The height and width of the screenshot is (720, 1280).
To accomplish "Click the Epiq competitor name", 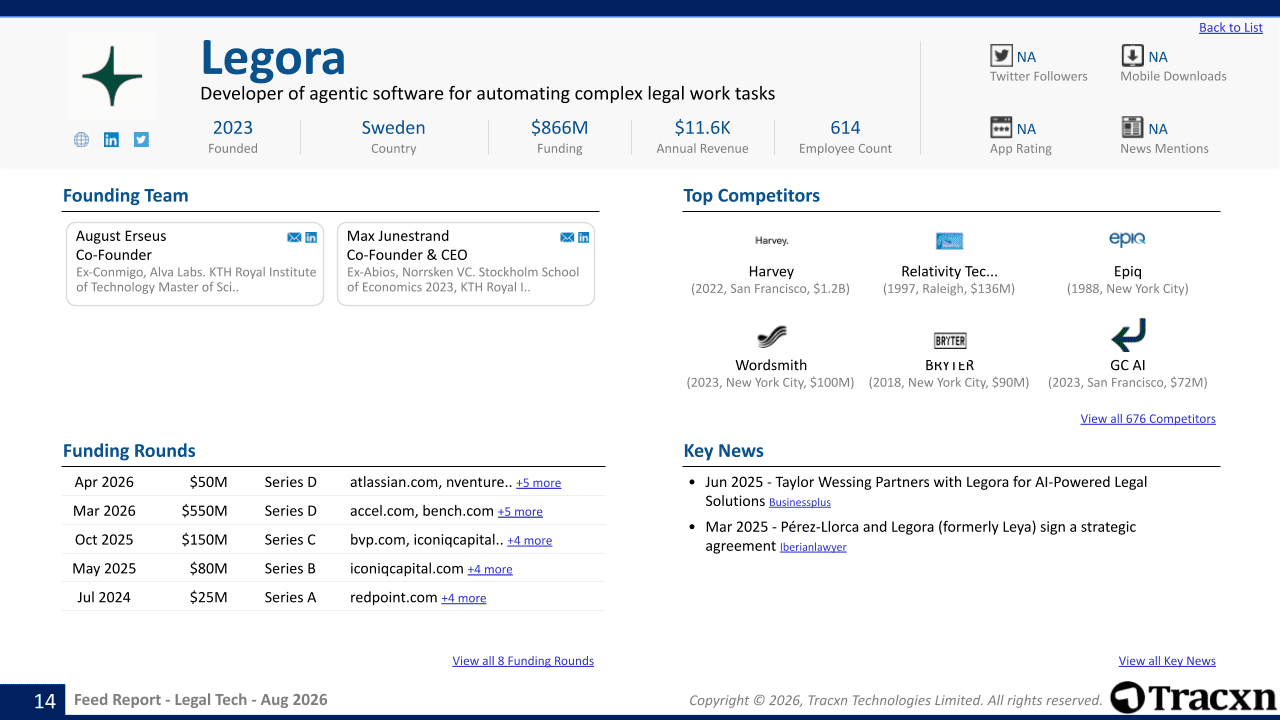I will click(x=1128, y=271).
